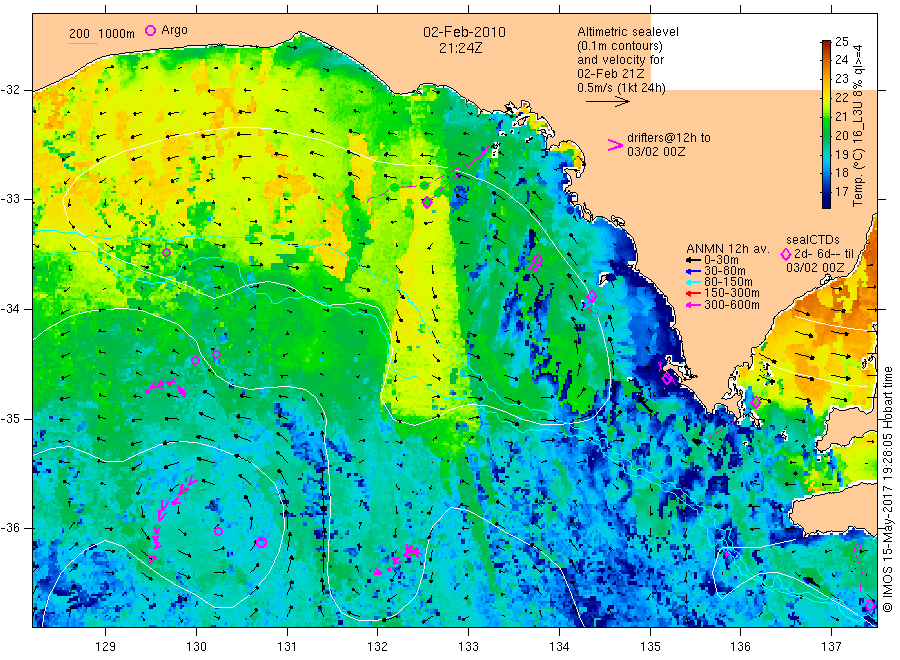Click the seal CTD diamond near 133.8E 33.5S
Viewport: 900px width, 660px height.
538,260
